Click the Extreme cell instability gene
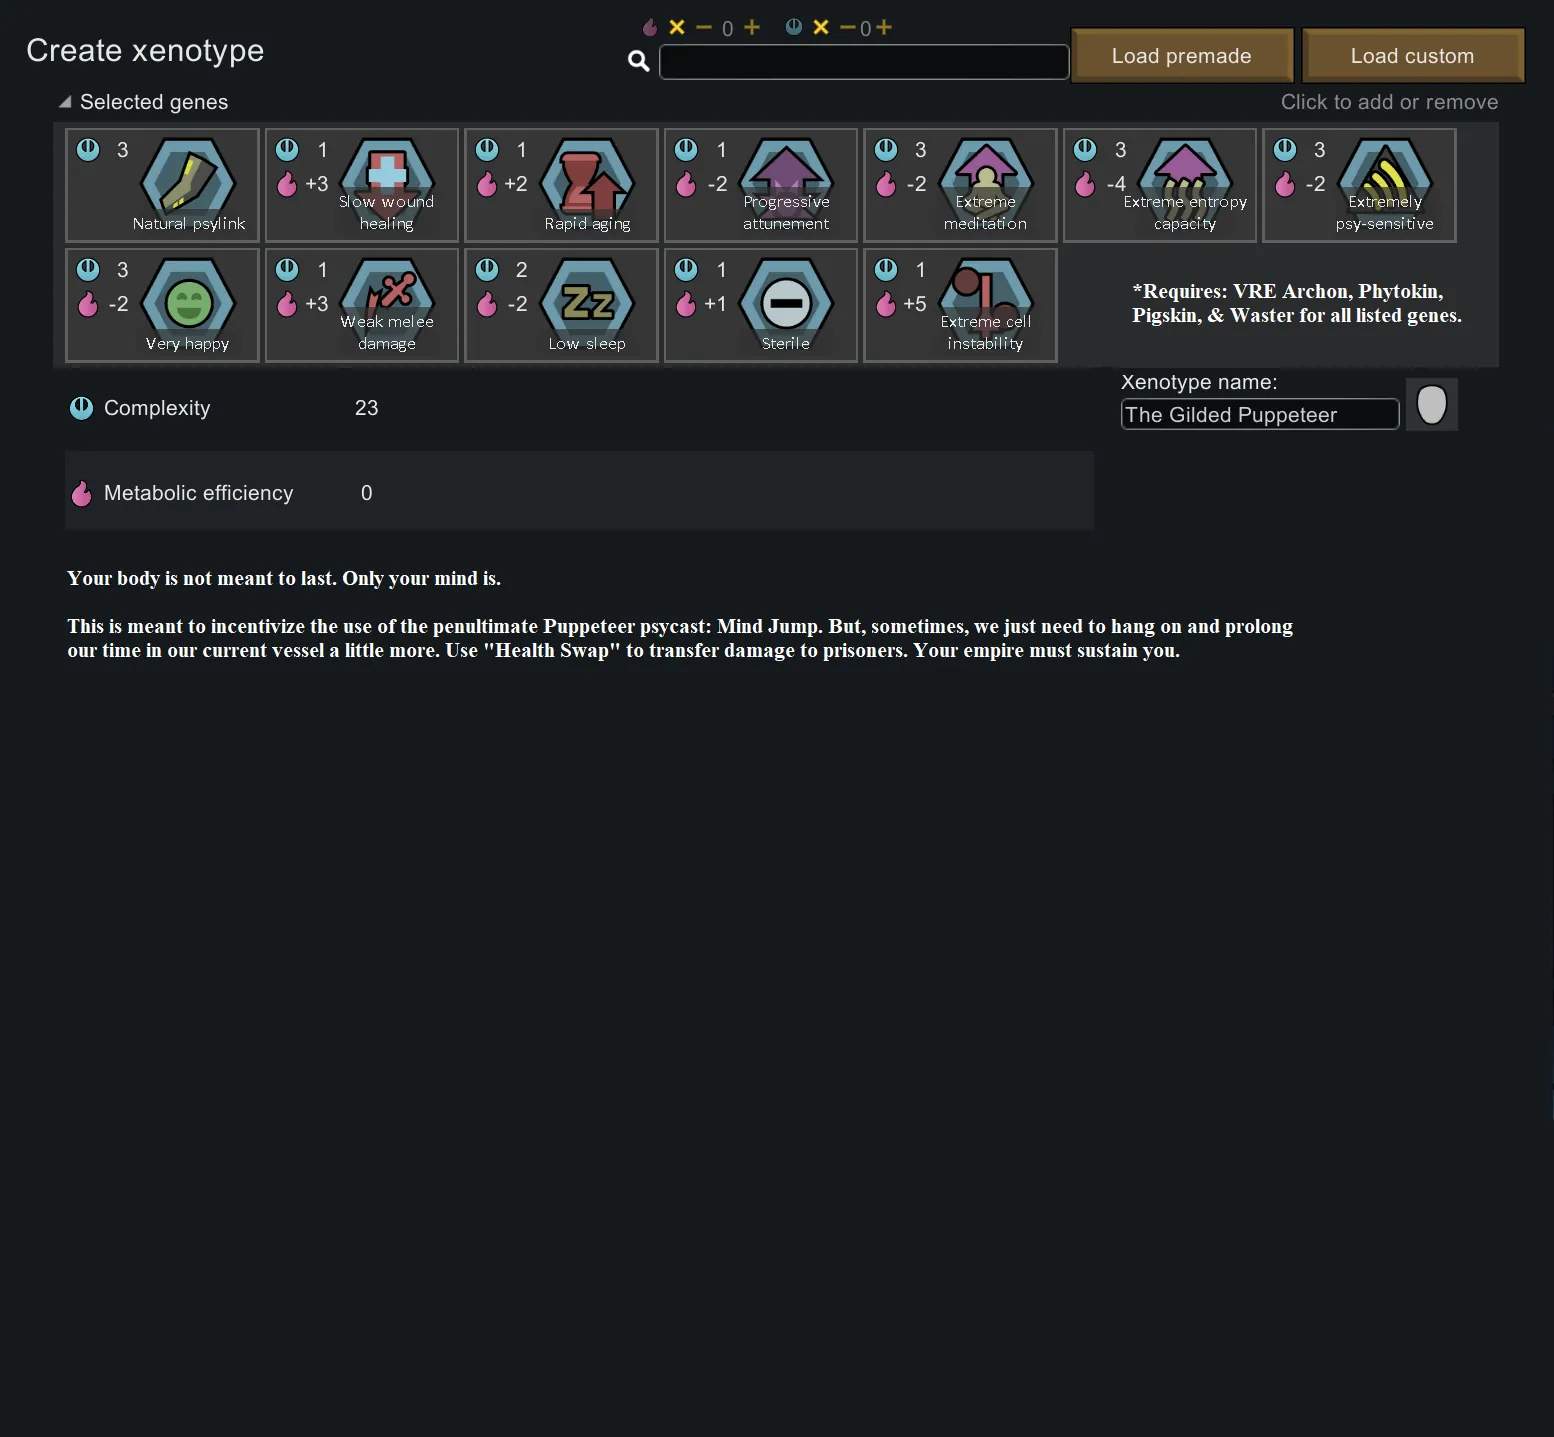Viewport: 1554px width, 1437px height. click(960, 305)
